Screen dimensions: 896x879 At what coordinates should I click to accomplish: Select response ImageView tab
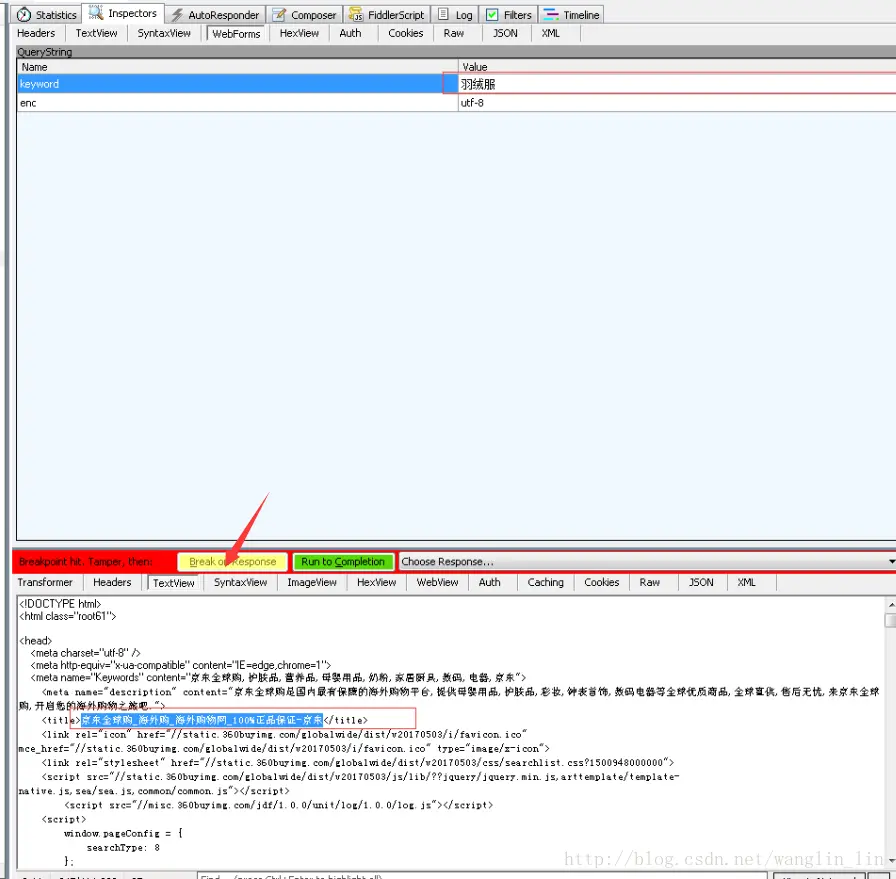[x=312, y=582]
